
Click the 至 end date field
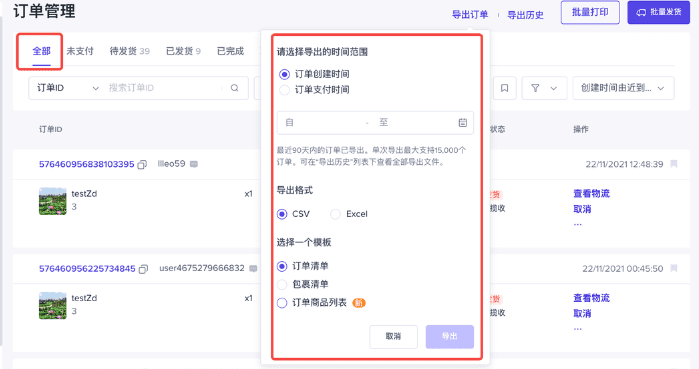[x=415, y=123]
